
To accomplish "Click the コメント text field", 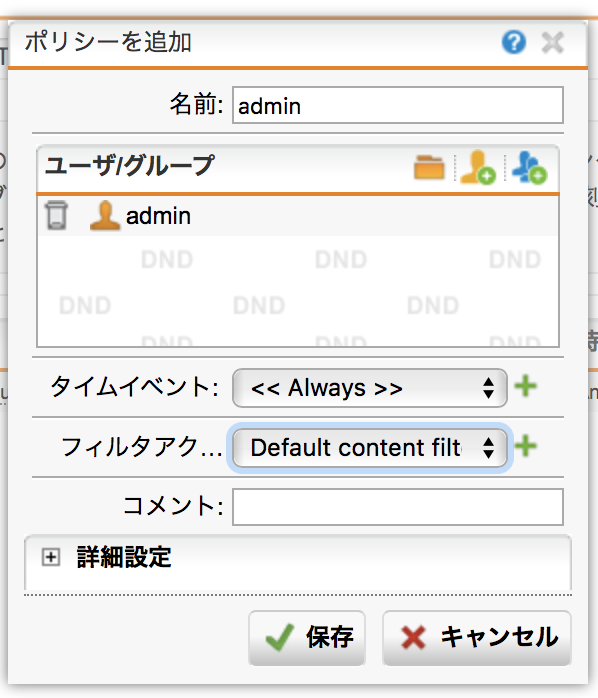I will tap(398, 507).
